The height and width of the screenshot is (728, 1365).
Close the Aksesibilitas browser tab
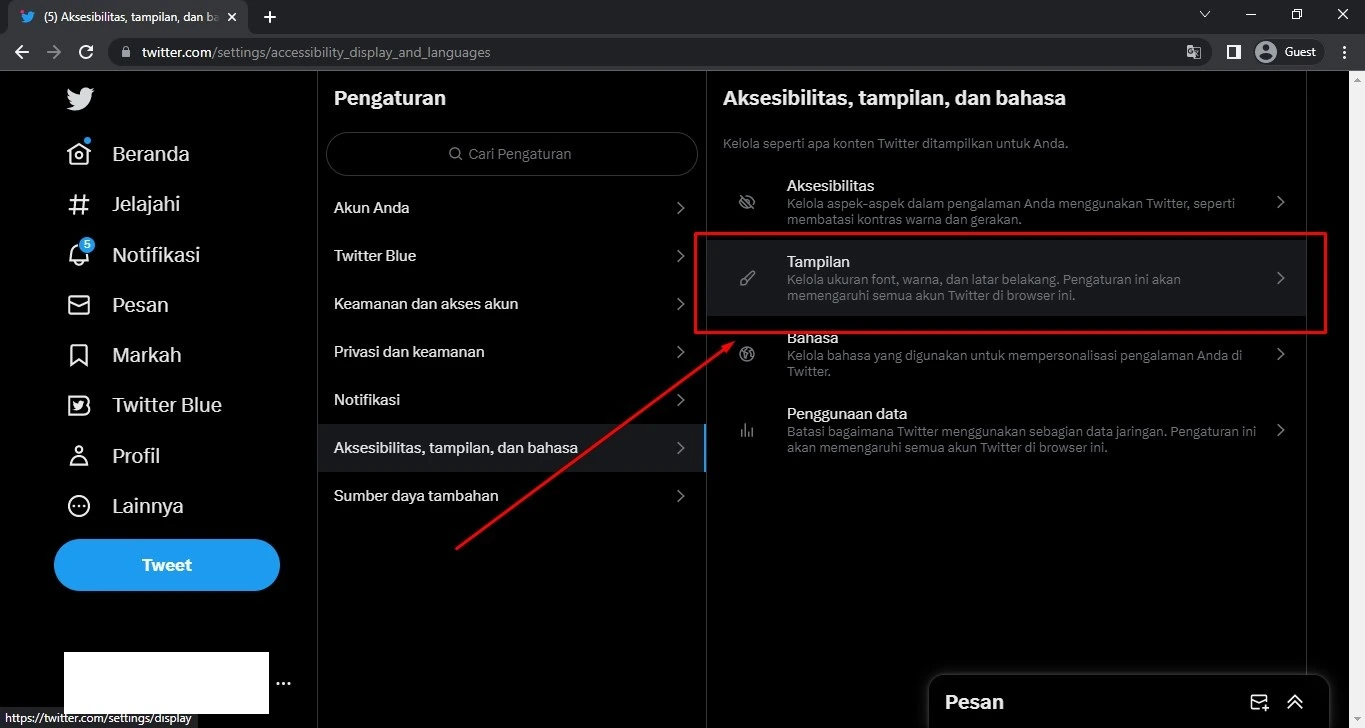click(233, 17)
